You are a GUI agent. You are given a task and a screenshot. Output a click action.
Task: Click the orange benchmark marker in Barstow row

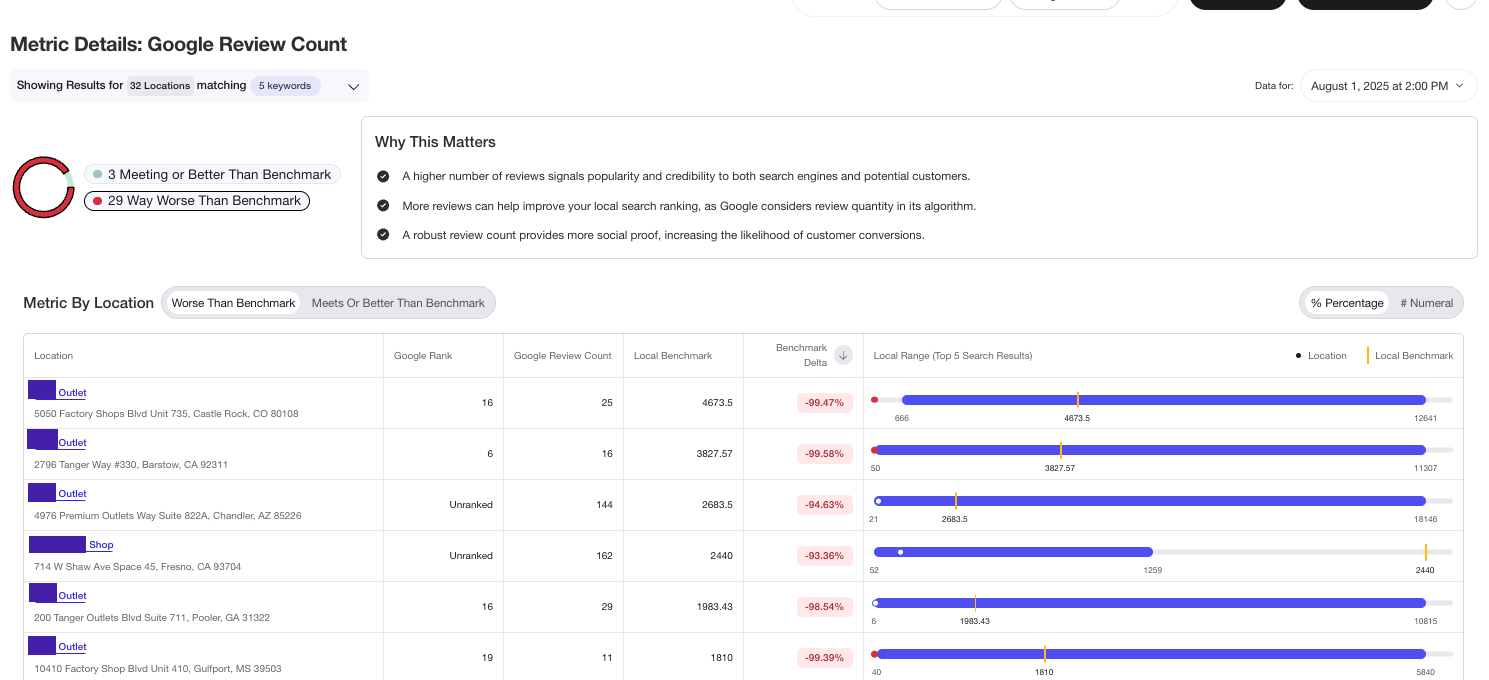click(1060, 450)
